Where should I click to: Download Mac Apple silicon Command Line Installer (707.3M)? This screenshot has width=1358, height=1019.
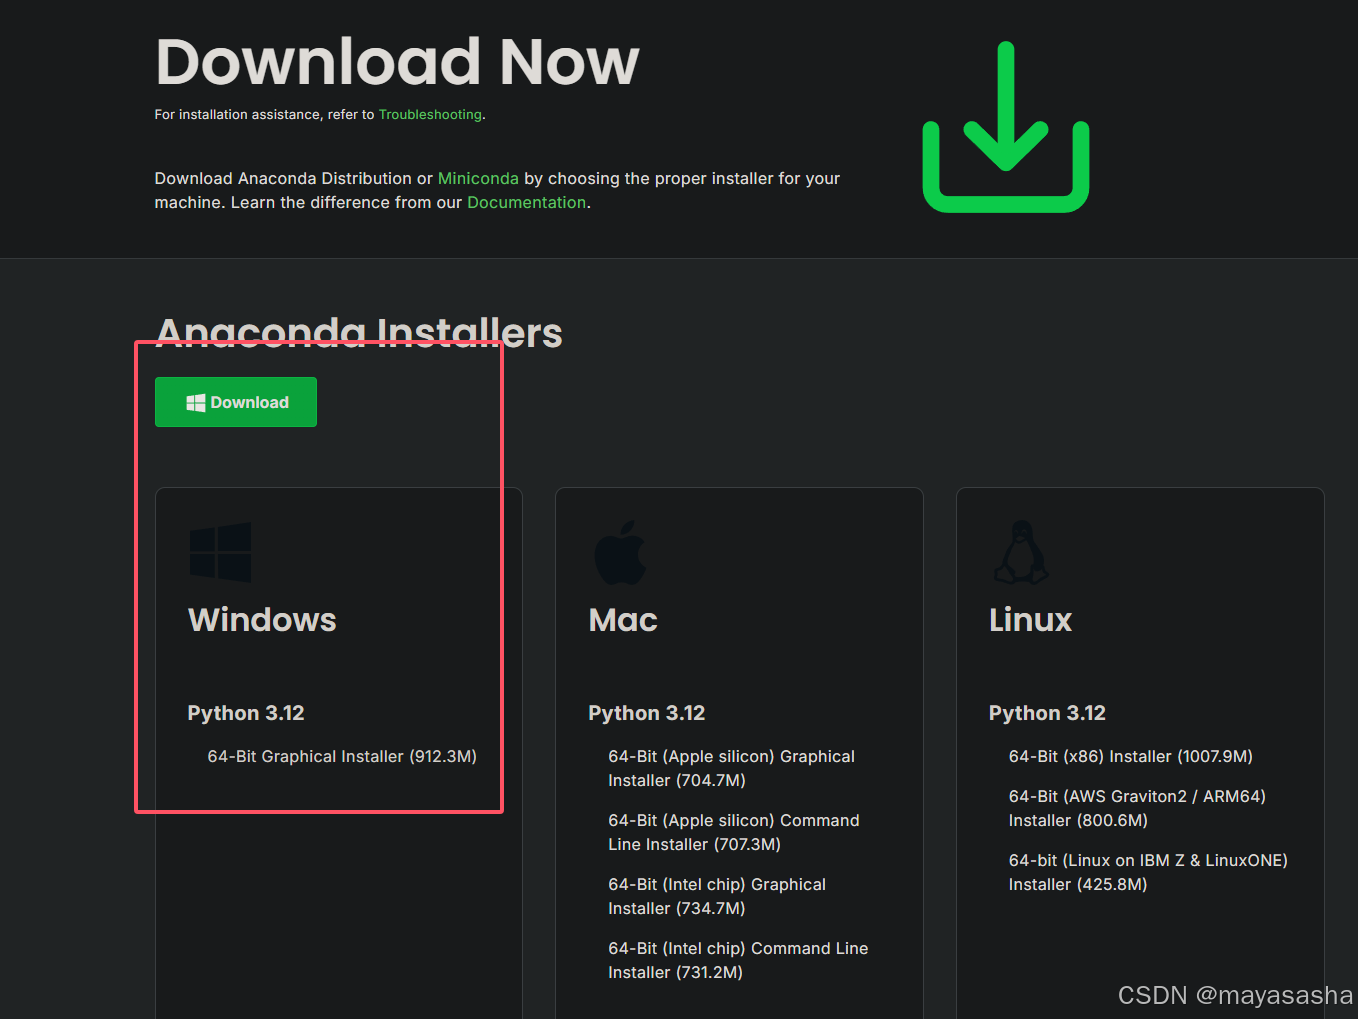pyautogui.click(x=734, y=832)
